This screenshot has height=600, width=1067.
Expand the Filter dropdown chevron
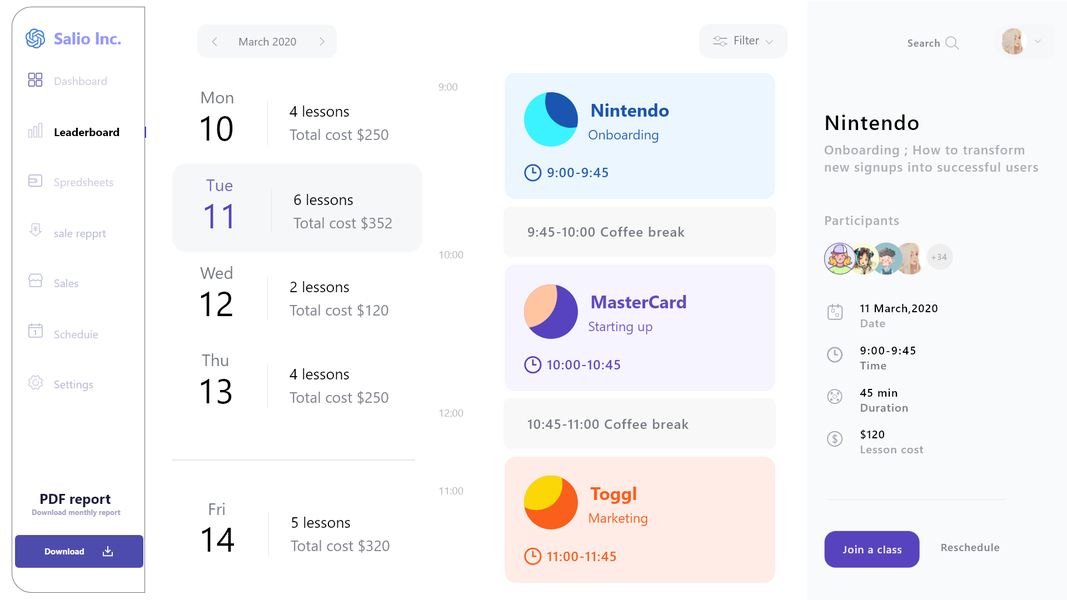(x=769, y=42)
